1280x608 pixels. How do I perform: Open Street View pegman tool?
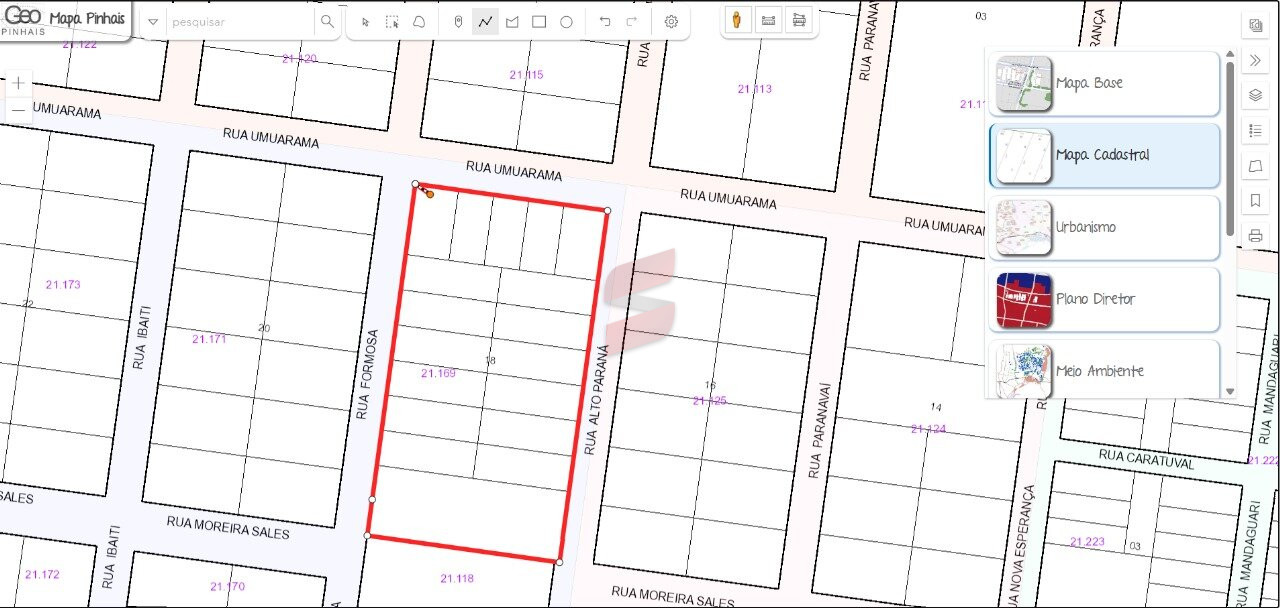738,21
